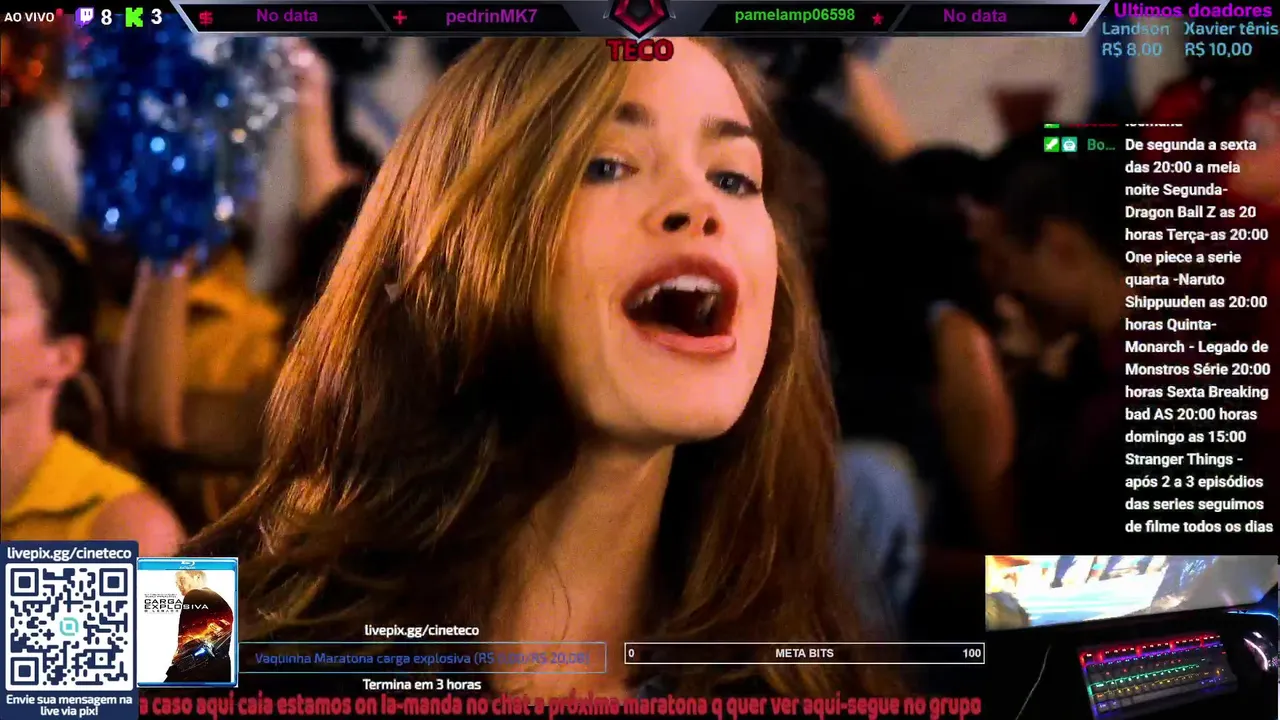The image size is (1280, 720).
Task: Click the 'Stranger Things' line in chat
Action: (x=1184, y=459)
